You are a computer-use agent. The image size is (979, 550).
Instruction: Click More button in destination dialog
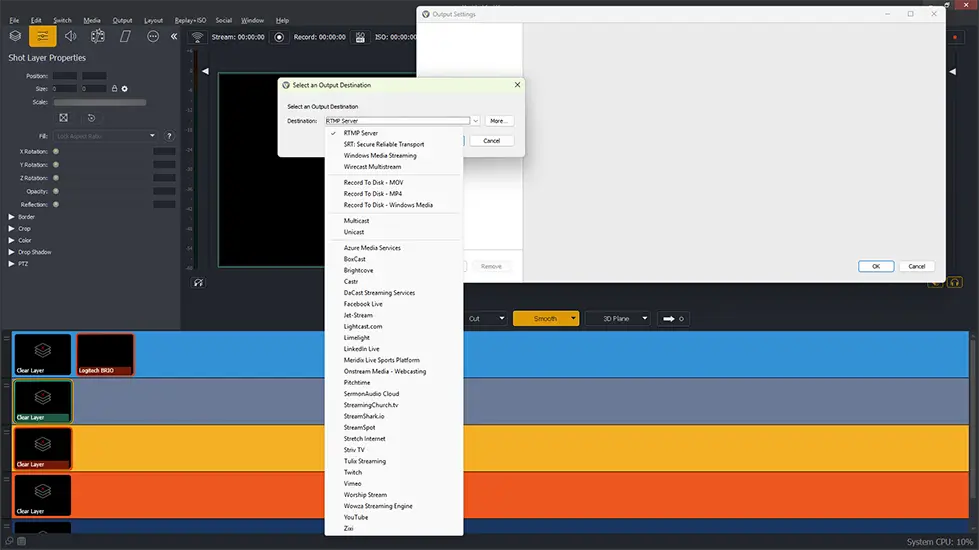(499, 121)
